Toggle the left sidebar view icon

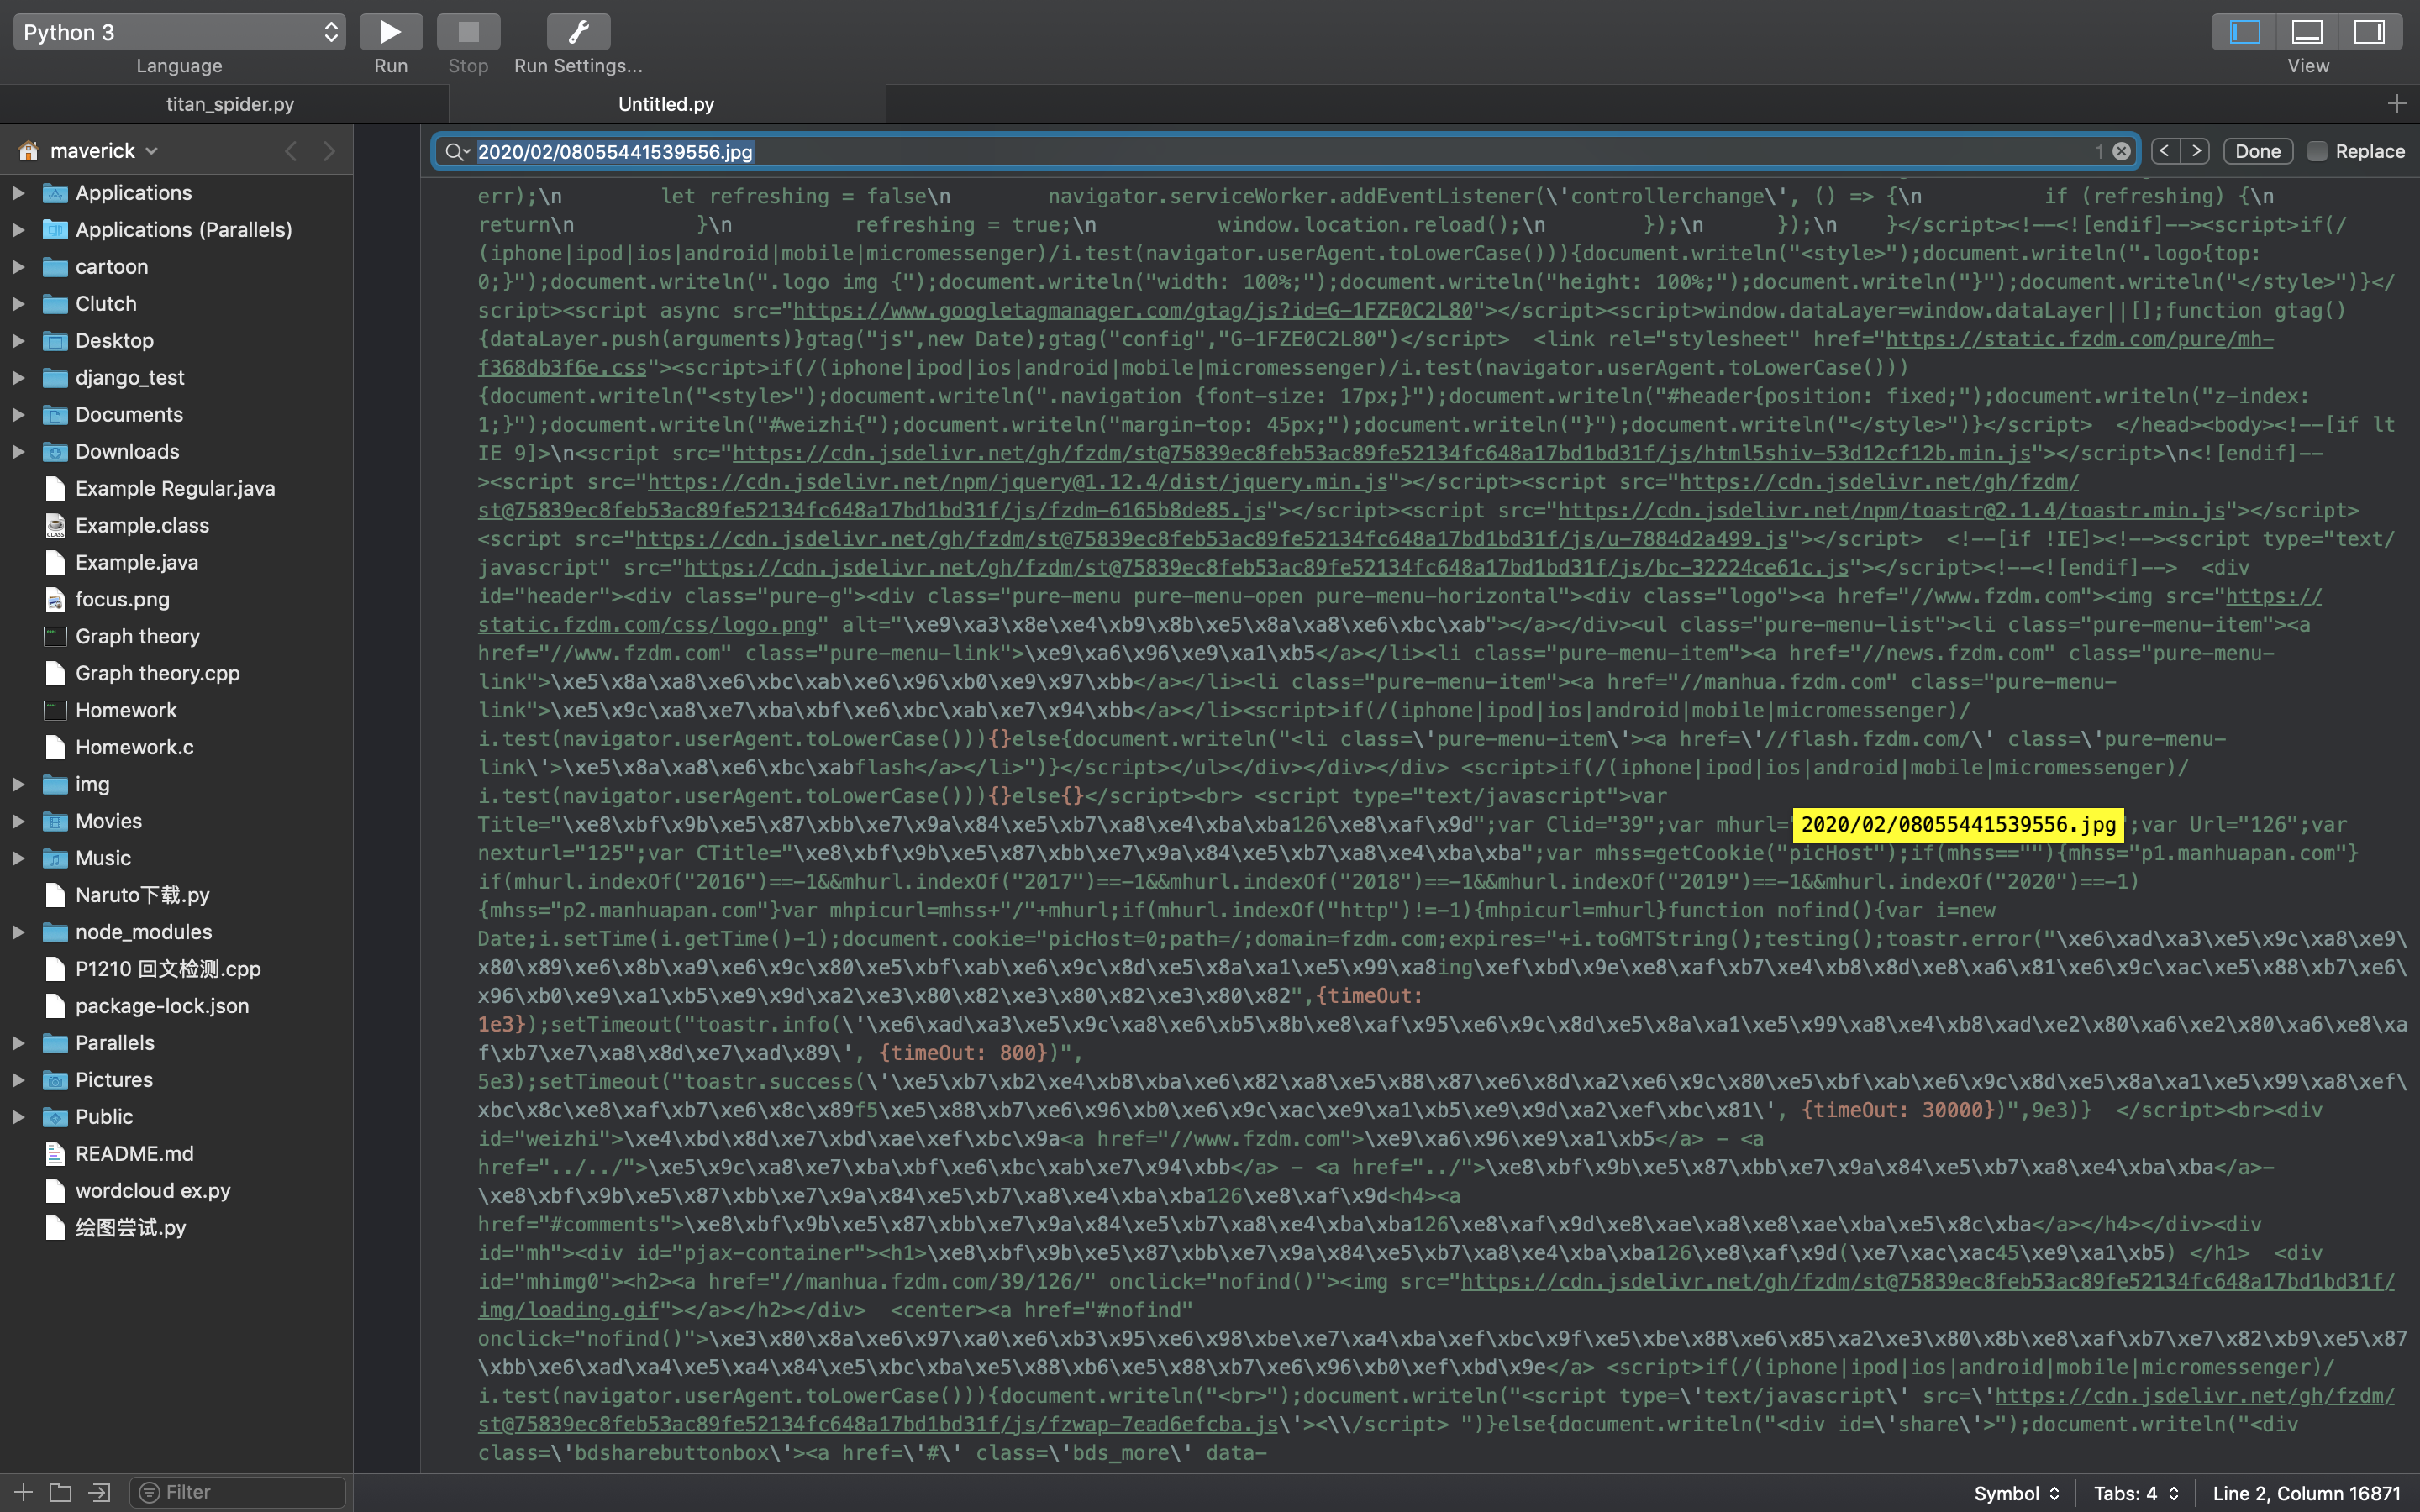point(2244,32)
